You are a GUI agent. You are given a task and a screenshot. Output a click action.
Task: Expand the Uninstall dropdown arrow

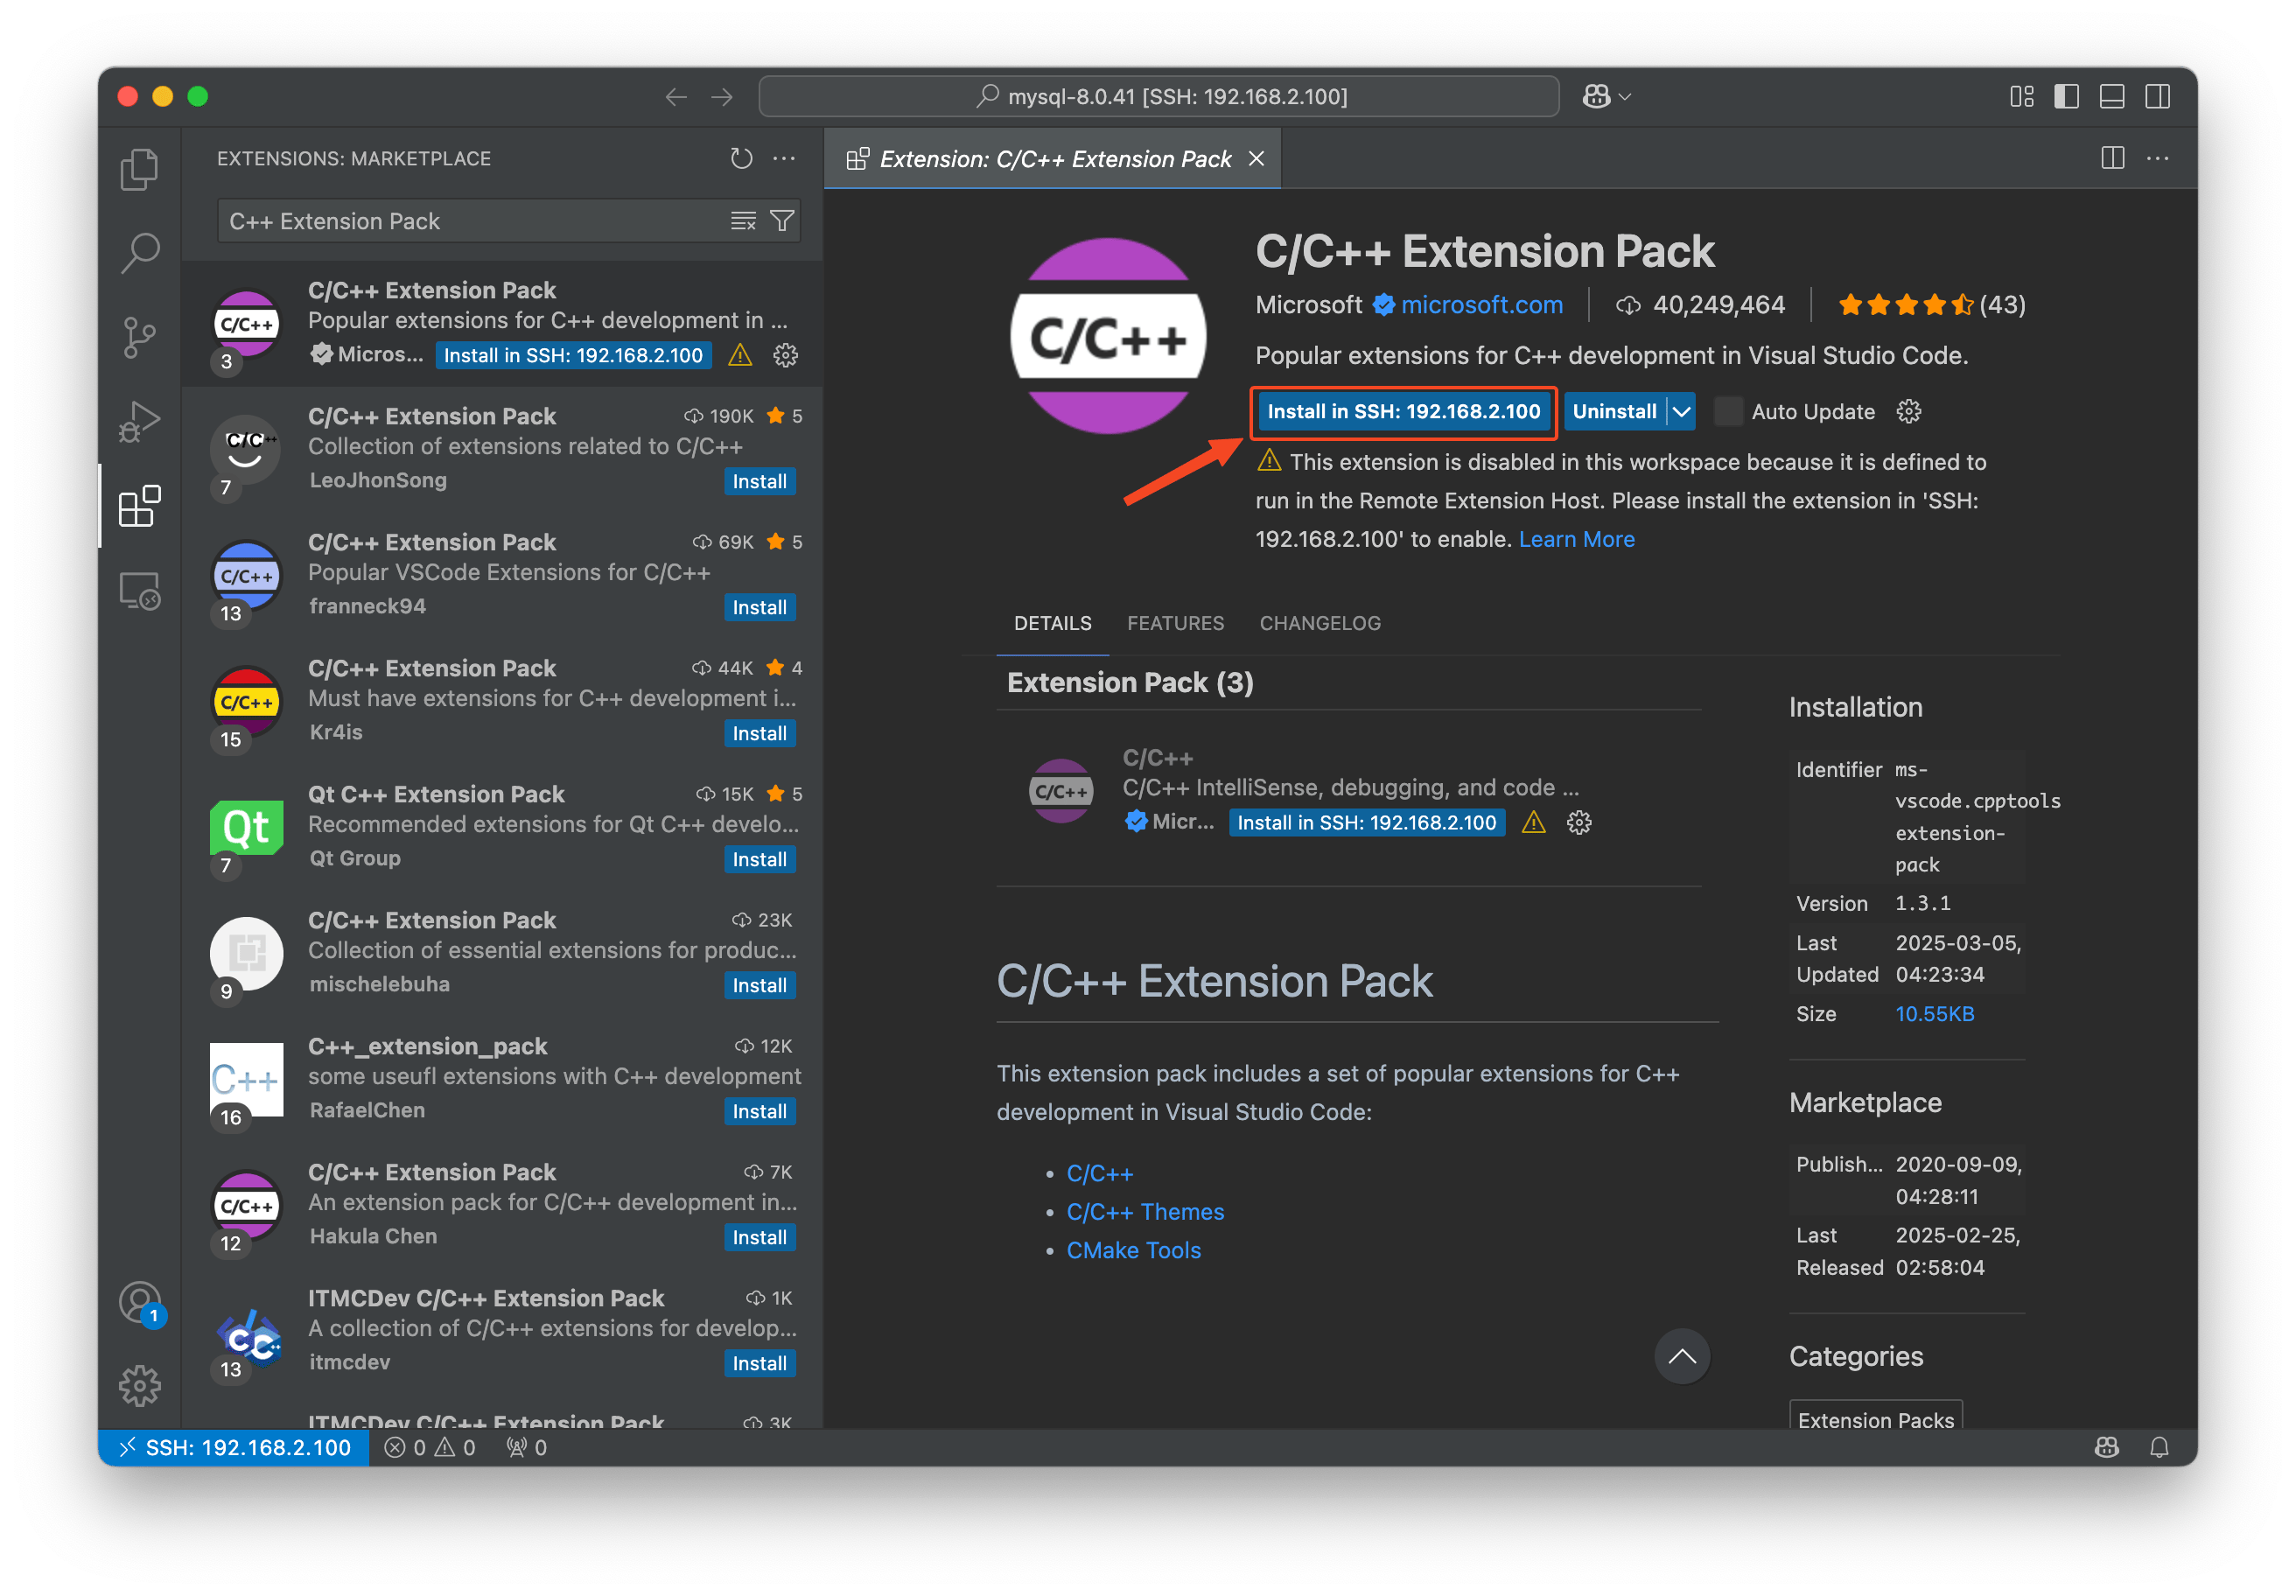(1682, 411)
